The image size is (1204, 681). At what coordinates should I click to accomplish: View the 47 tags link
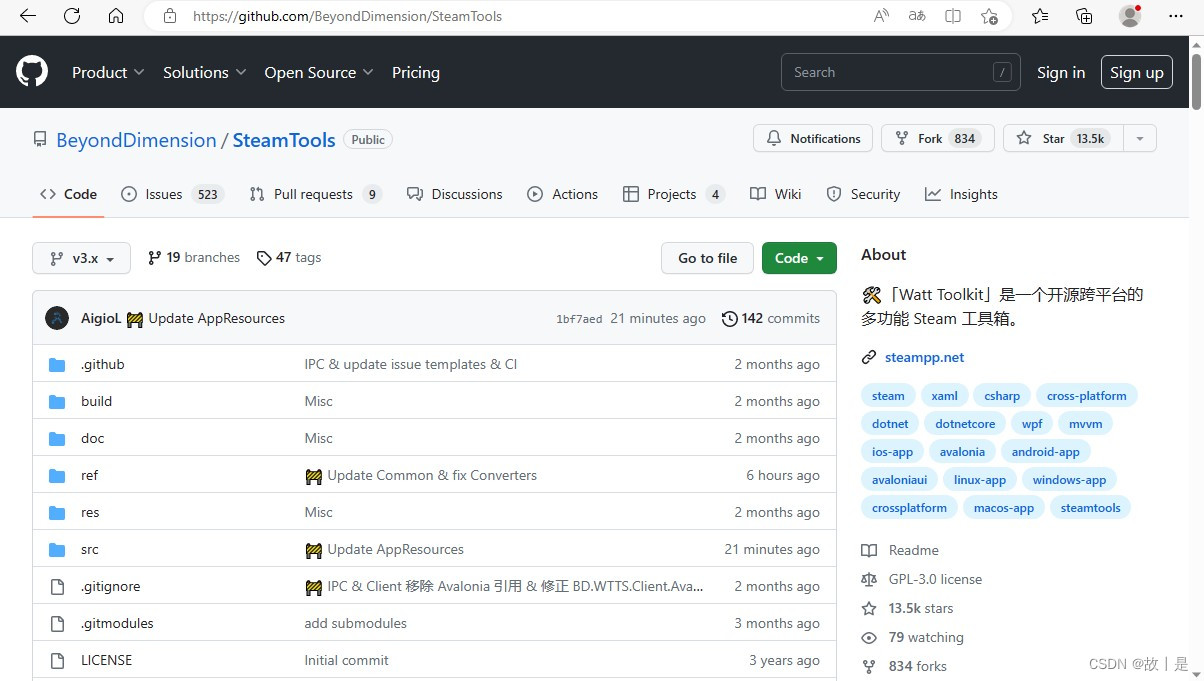[289, 258]
